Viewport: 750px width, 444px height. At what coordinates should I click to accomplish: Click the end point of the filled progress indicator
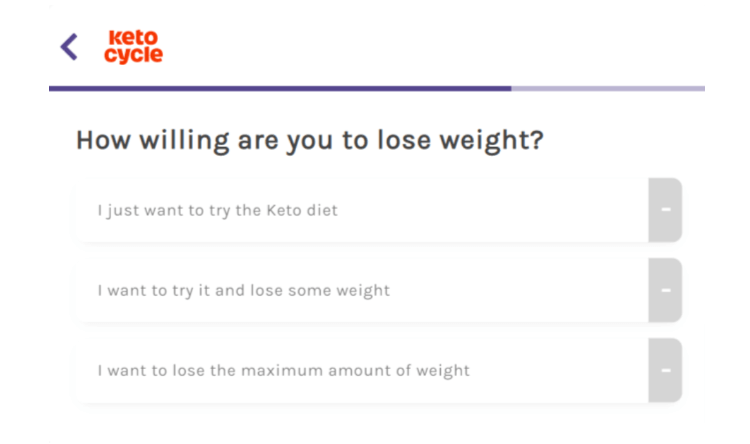tap(510, 89)
